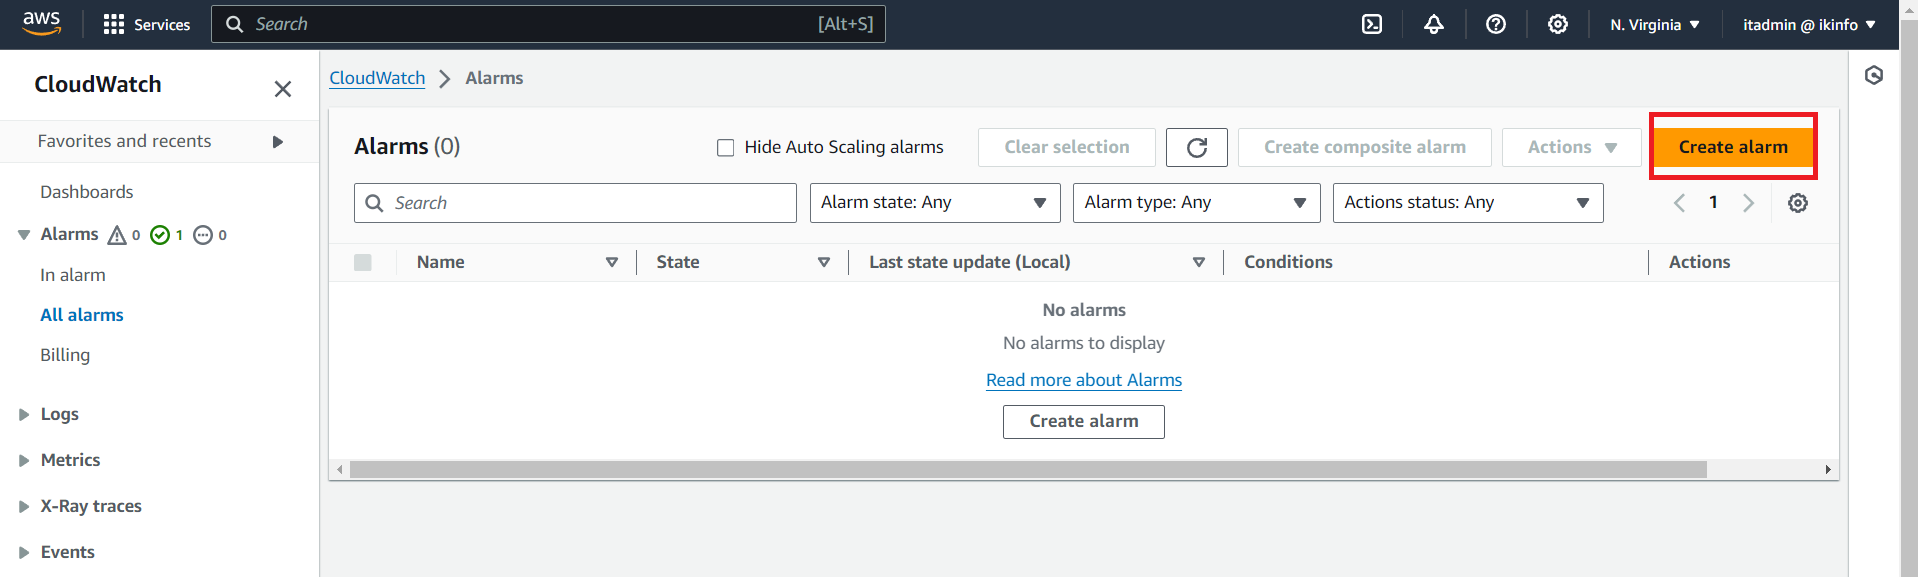Check the select-all alarms checkbox
This screenshot has height=577, width=1918.
tap(363, 261)
